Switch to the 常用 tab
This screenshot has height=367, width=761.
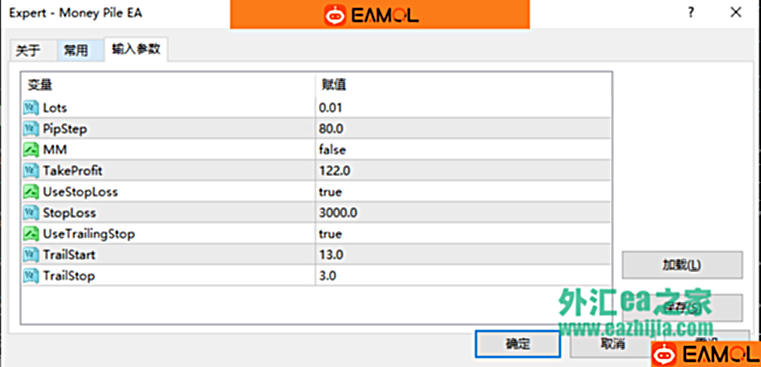point(81,50)
